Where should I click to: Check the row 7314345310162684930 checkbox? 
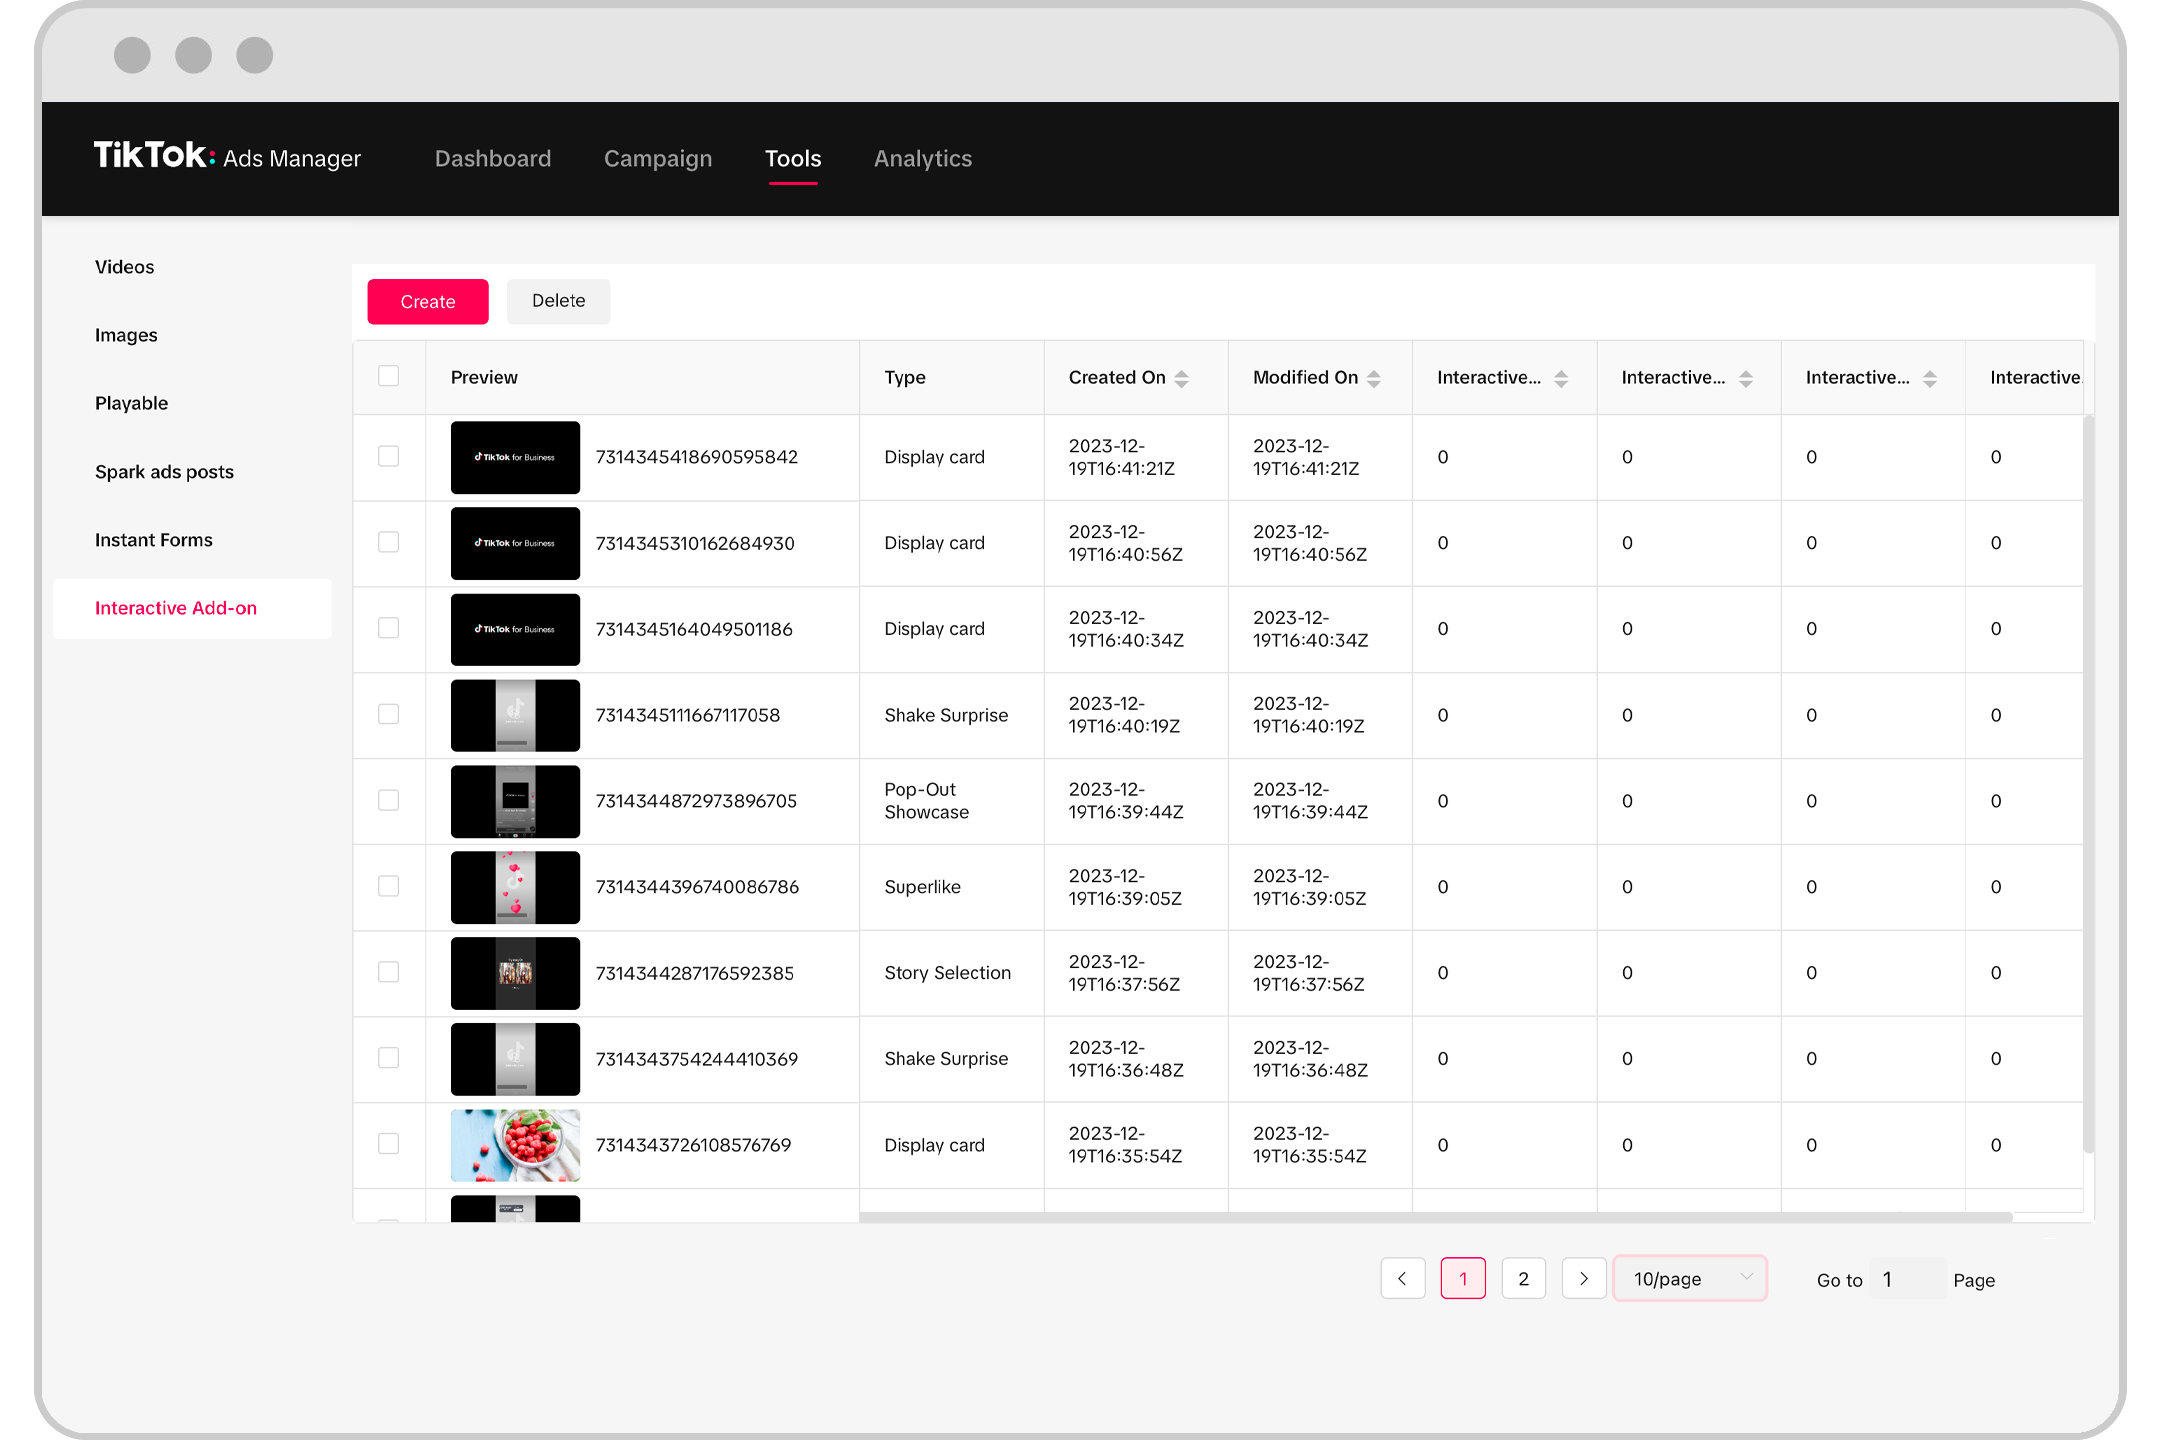pyautogui.click(x=389, y=542)
